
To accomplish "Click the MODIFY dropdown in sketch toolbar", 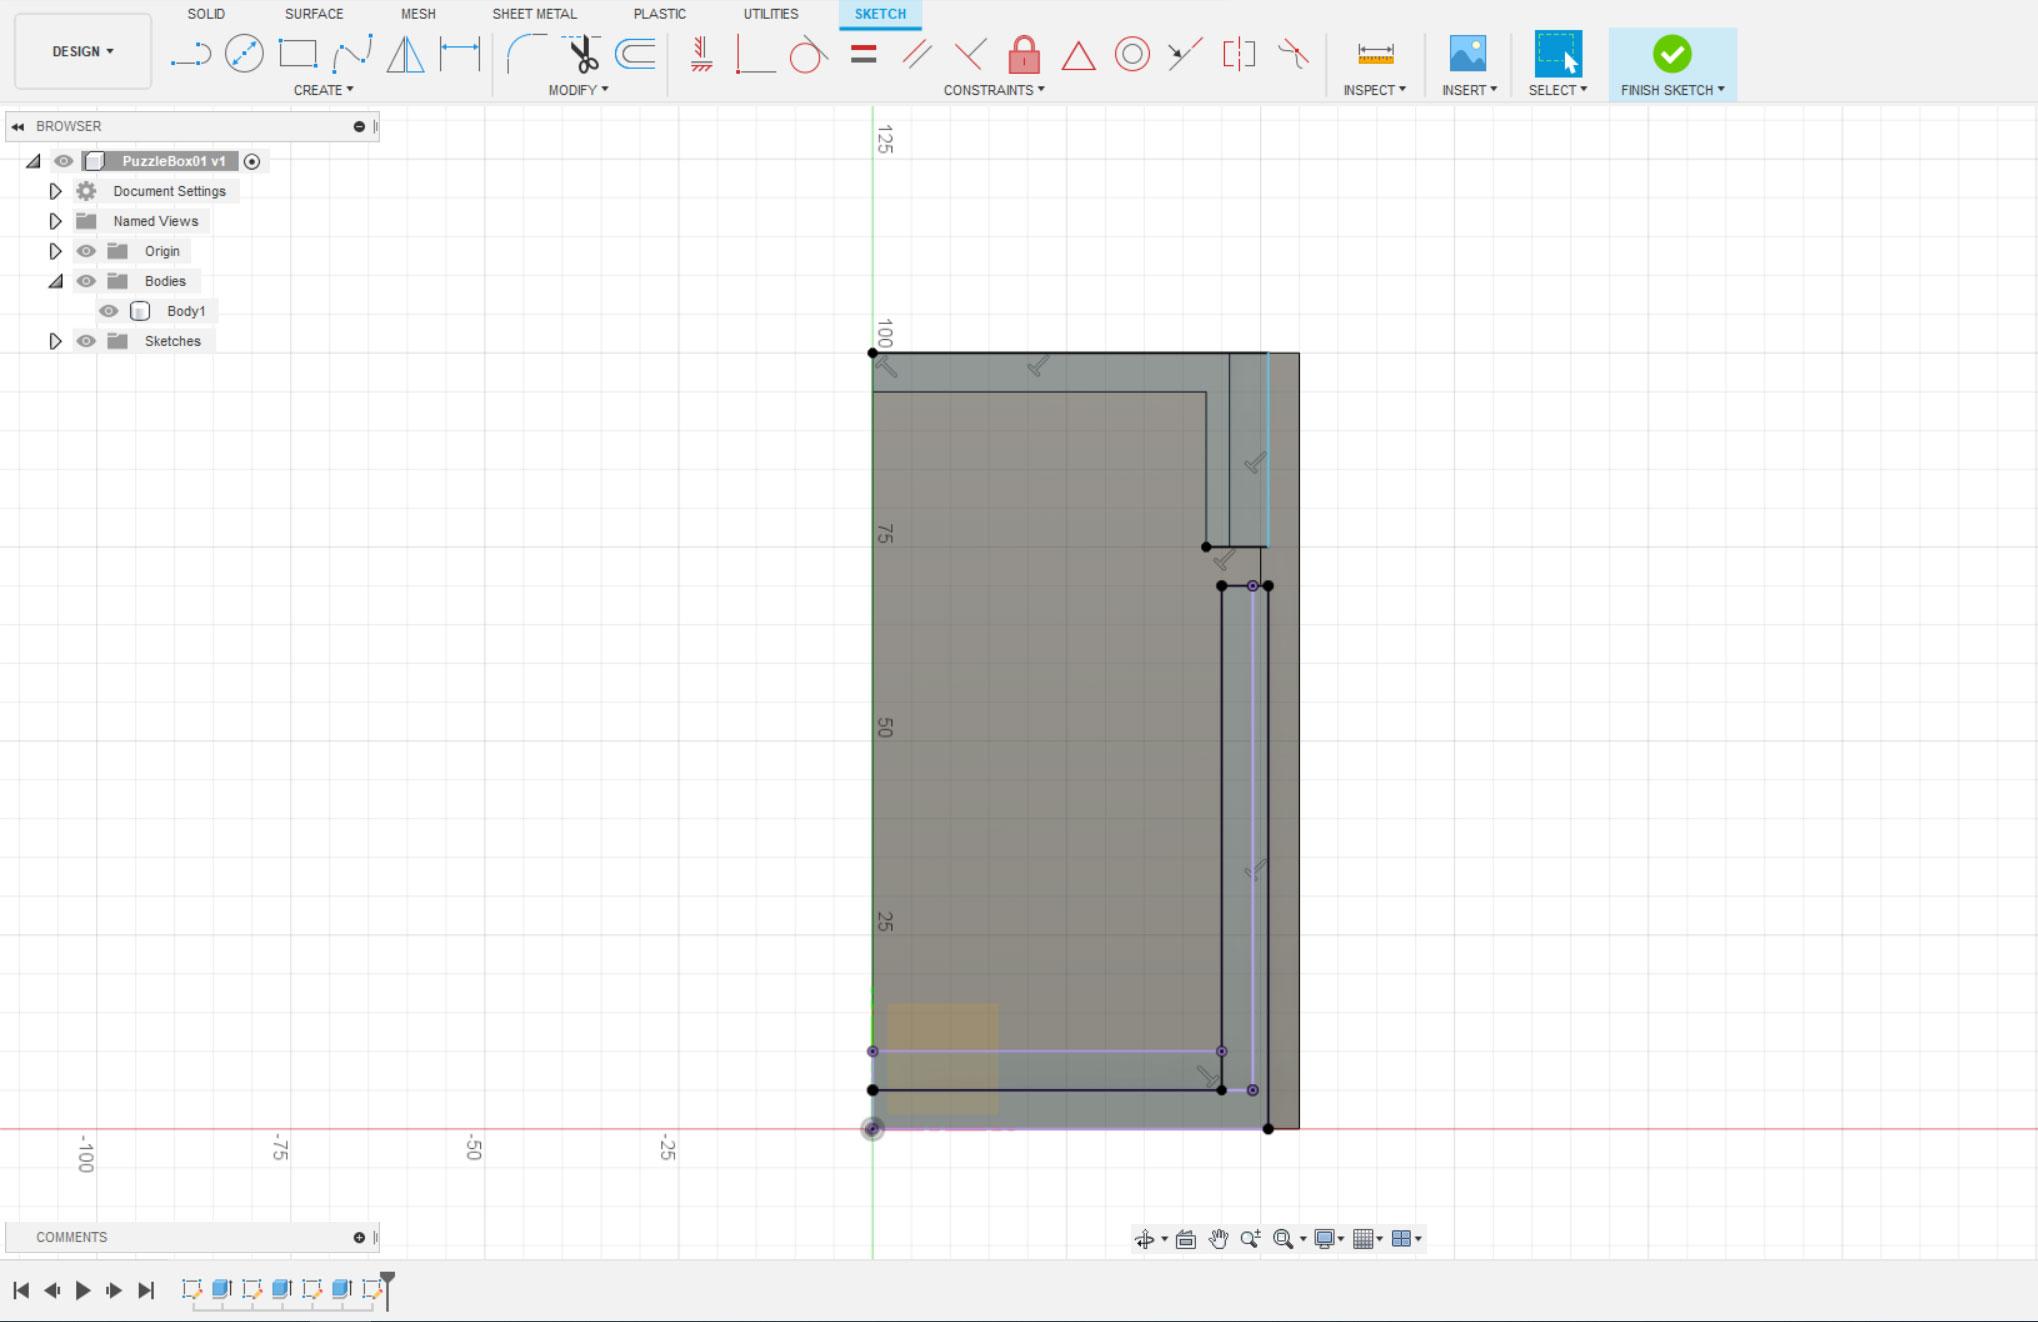I will pos(579,89).
